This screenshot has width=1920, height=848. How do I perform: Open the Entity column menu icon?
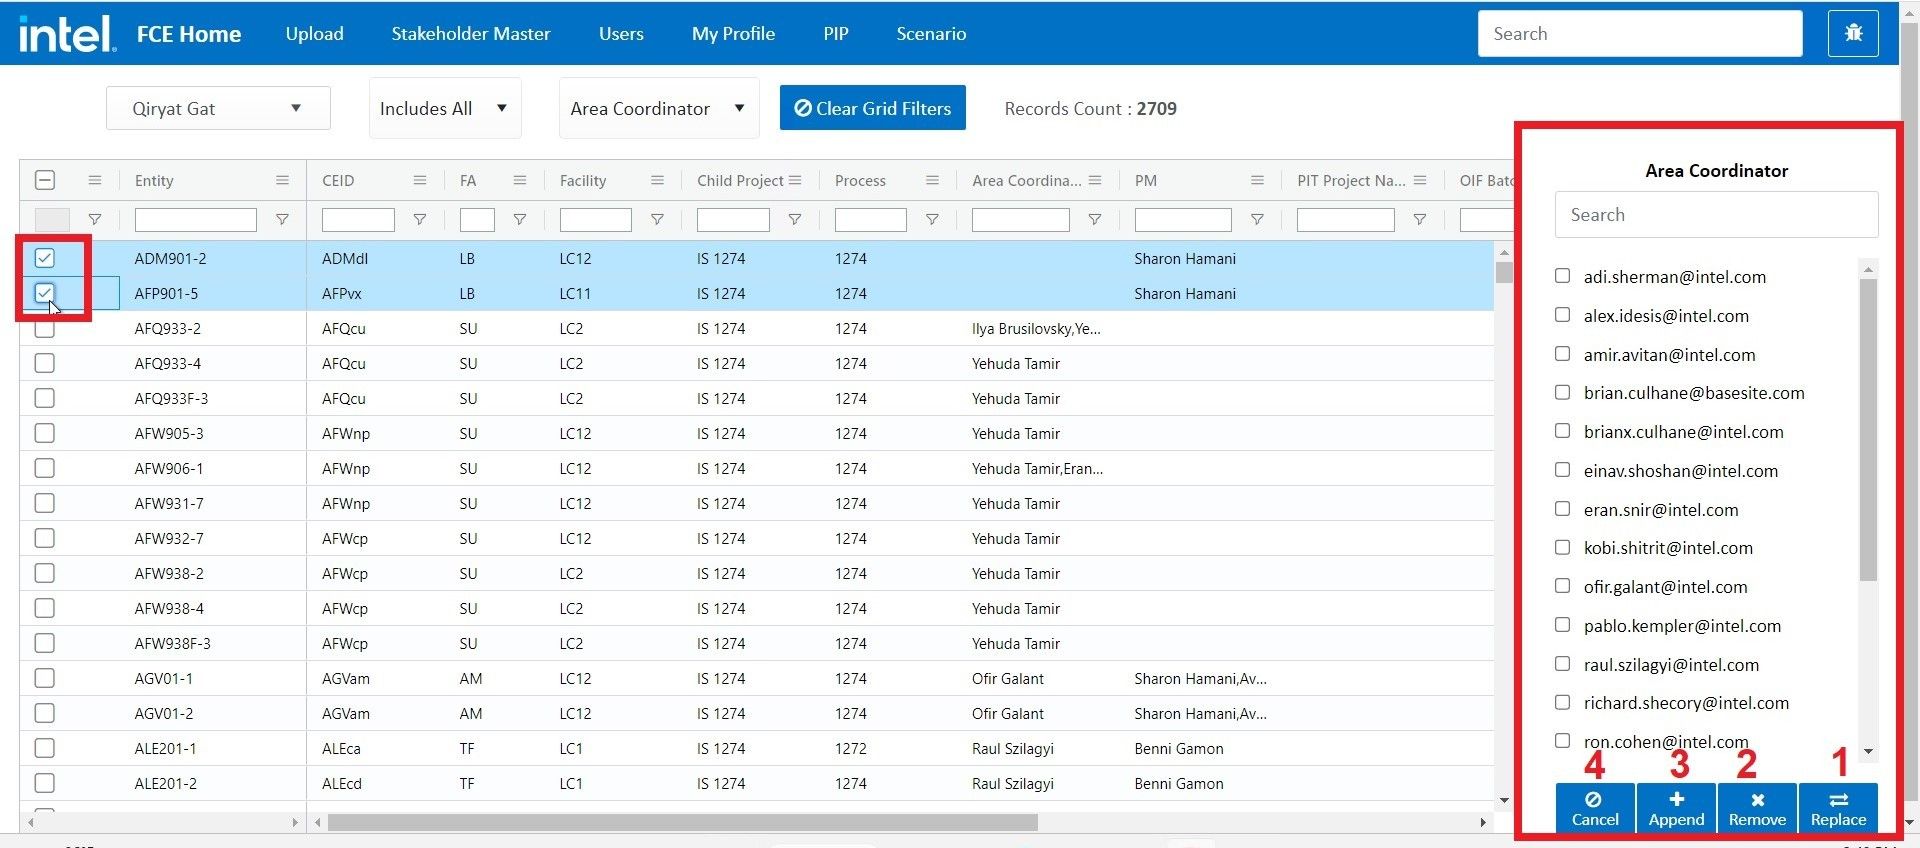pos(282,180)
